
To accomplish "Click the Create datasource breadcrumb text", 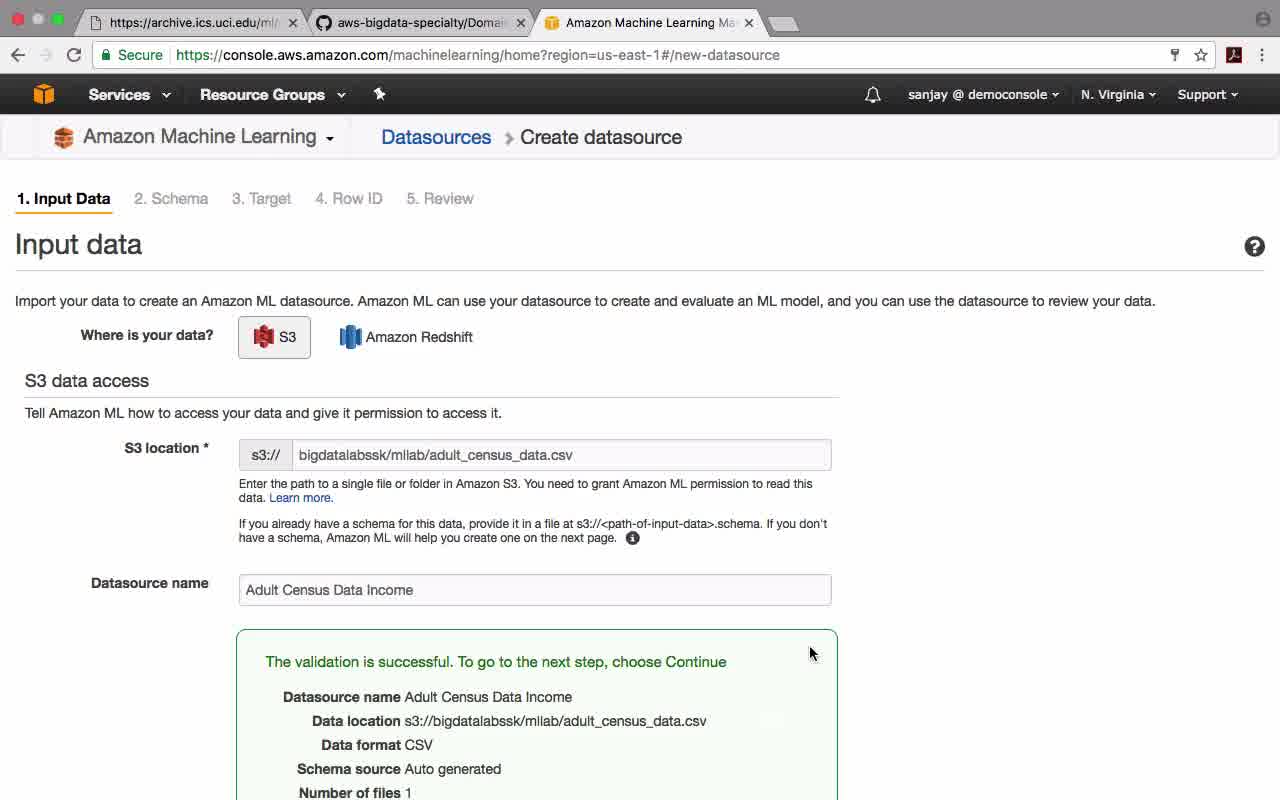I will click(601, 137).
